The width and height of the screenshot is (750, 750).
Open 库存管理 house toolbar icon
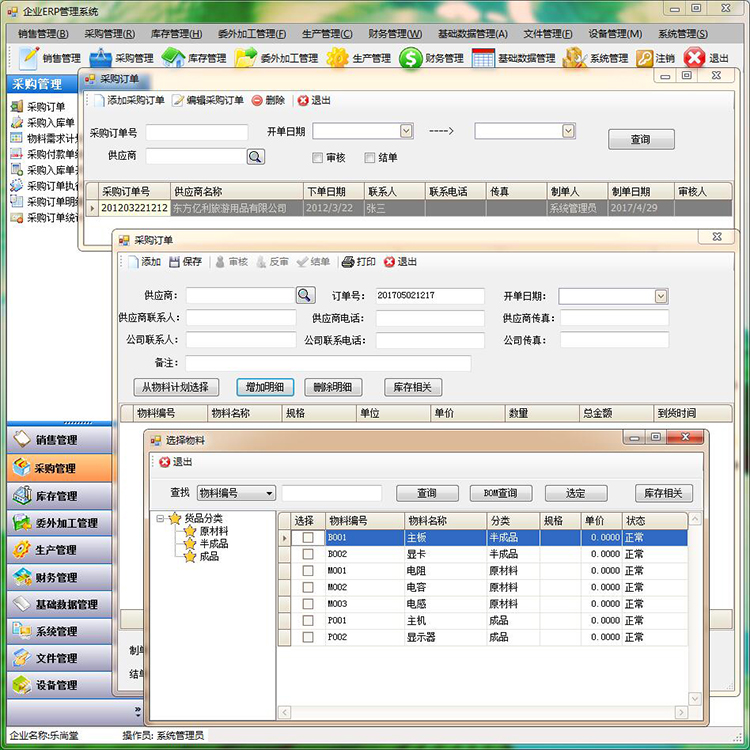click(x=173, y=58)
